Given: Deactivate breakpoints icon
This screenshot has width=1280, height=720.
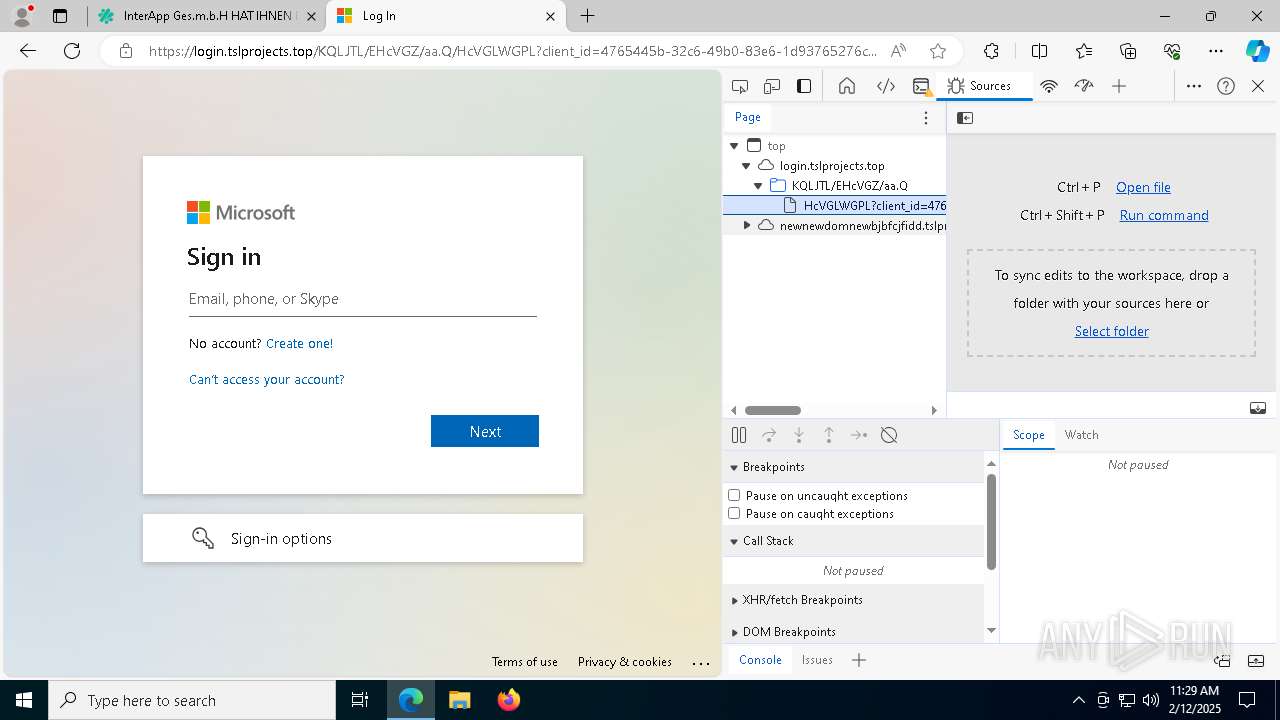Looking at the screenshot, I should tap(889, 435).
